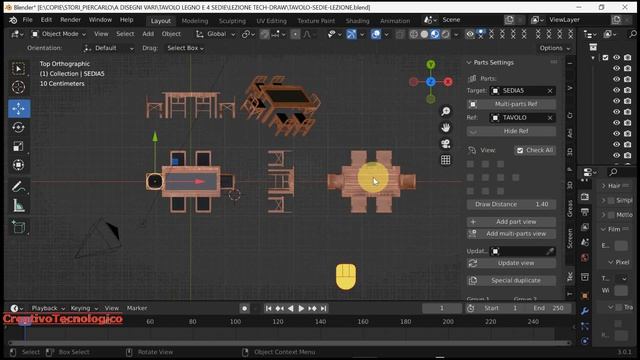The image size is (640, 360).
Task: Activate the Cursor tool
Action: click(18, 87)
